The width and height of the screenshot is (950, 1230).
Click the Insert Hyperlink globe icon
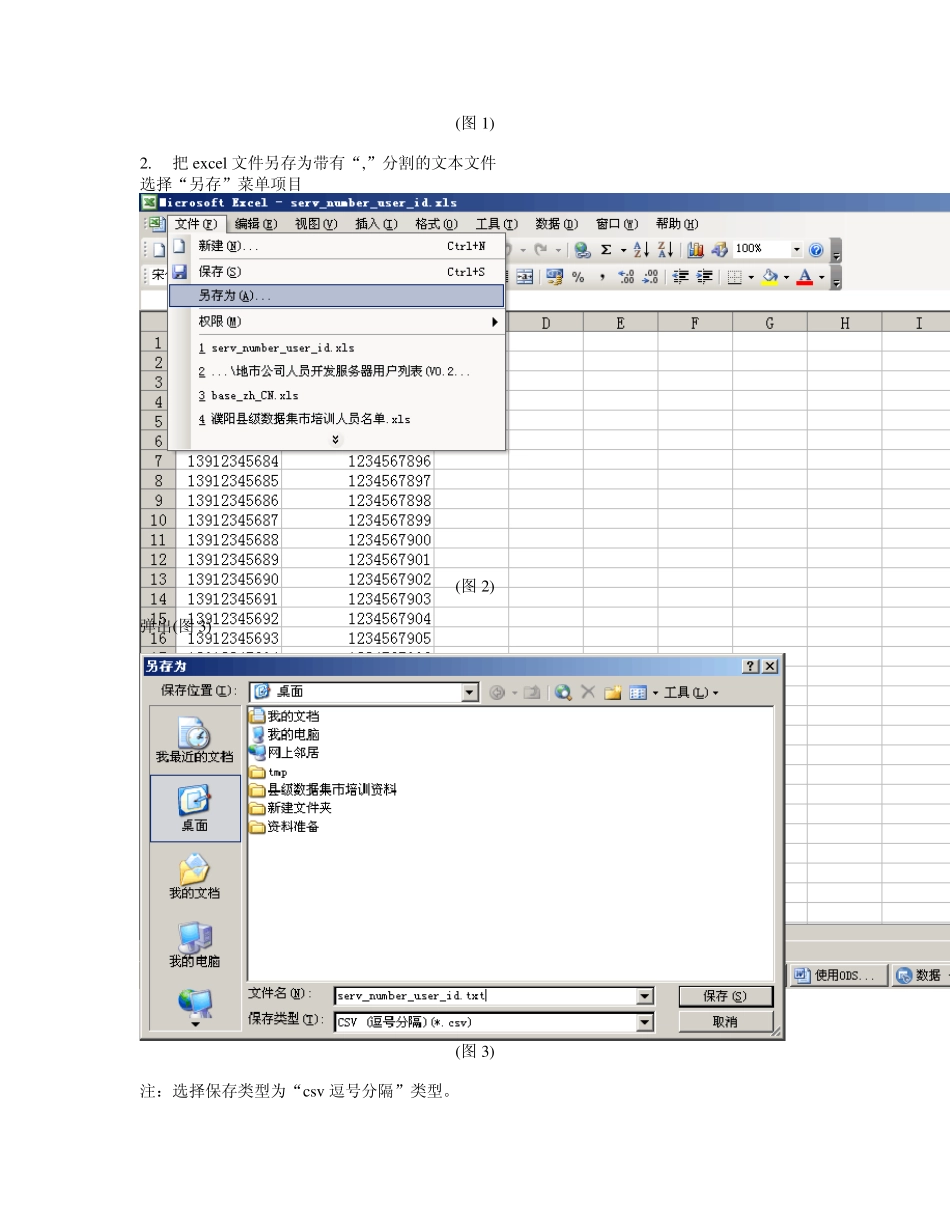click(582, 250)
